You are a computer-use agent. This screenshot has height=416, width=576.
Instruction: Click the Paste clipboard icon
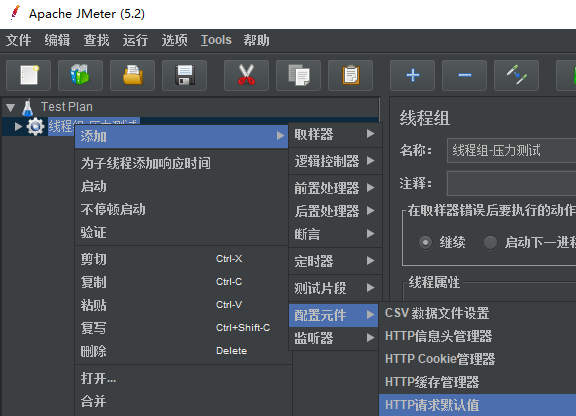350,75
